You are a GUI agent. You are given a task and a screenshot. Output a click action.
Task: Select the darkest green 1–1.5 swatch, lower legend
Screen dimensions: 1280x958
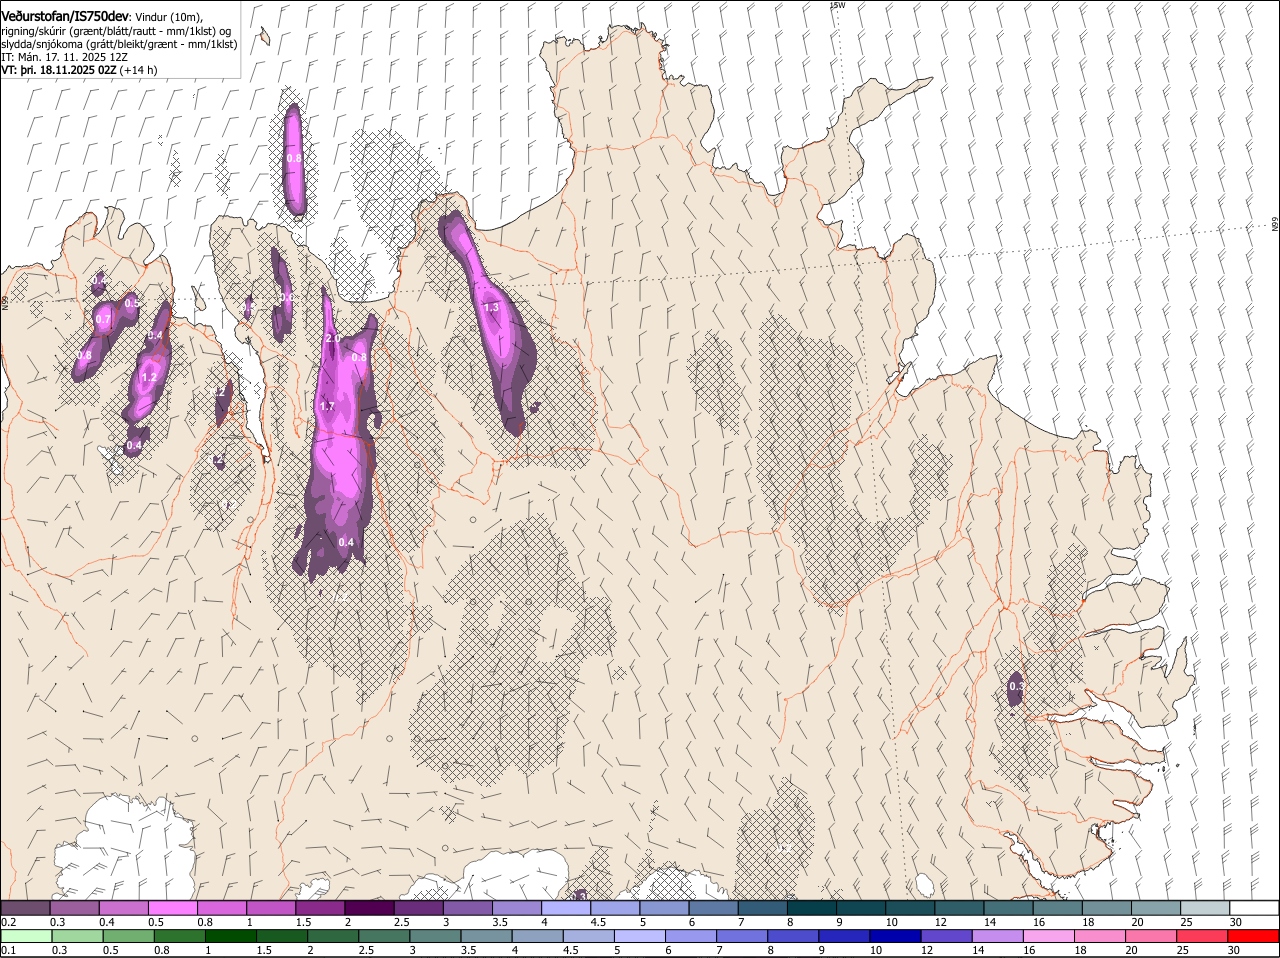[x=230, y=936]
